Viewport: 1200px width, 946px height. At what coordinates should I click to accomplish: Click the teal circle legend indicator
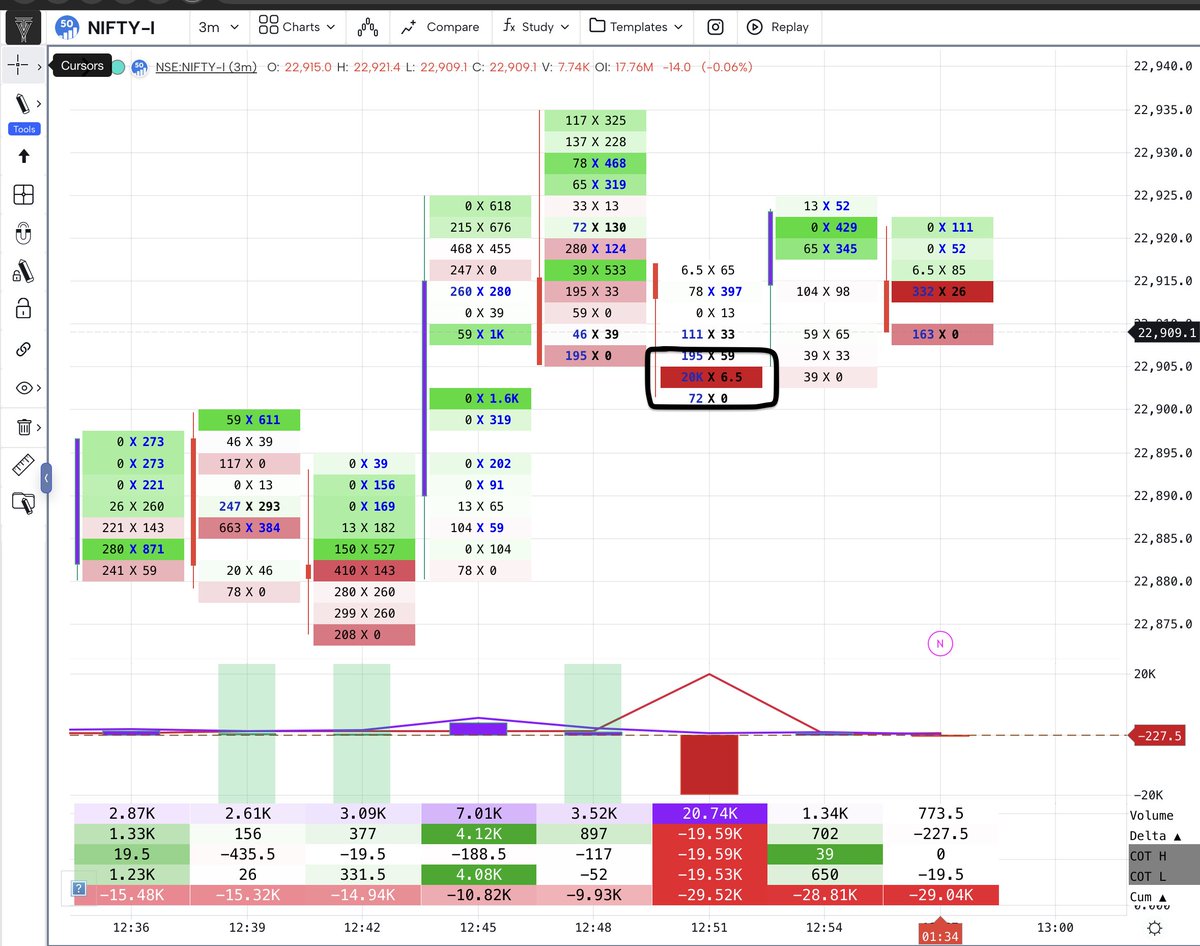pyautogui.click(x=118, y=67)
